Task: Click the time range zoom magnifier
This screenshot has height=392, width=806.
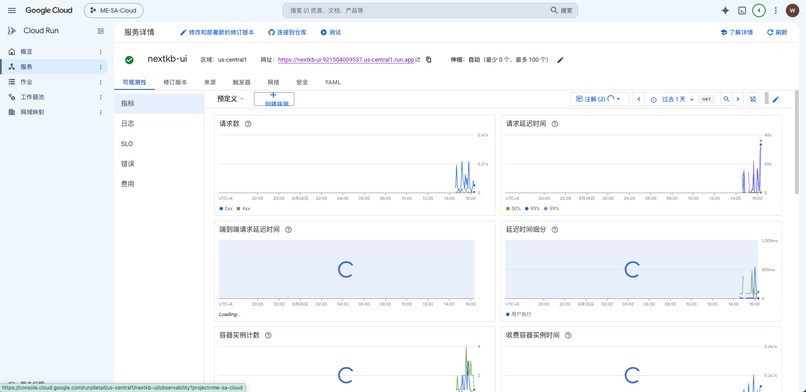Action: (726, 99)
